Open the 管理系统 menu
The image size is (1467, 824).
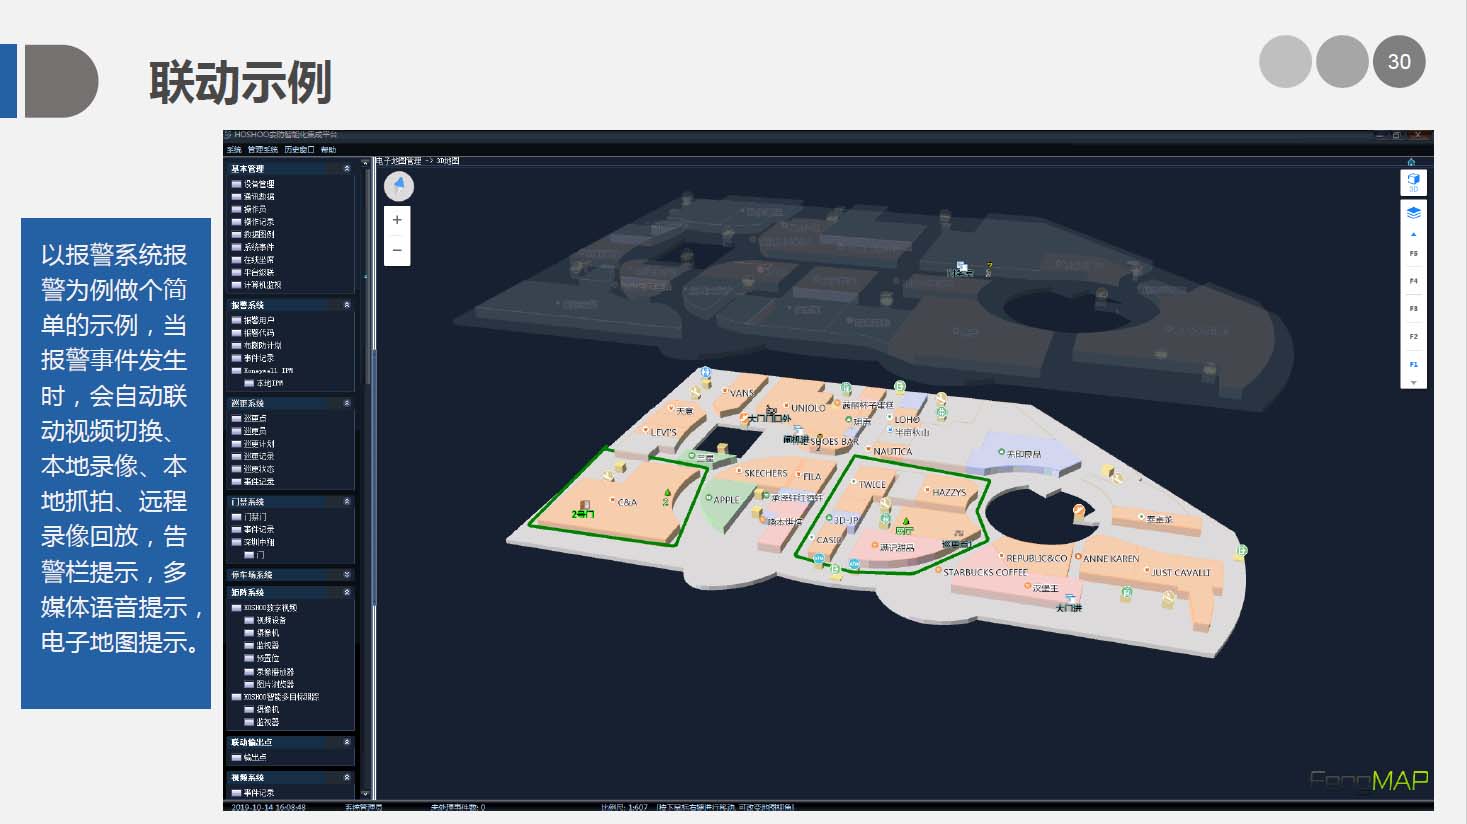(x=263, y=150)
